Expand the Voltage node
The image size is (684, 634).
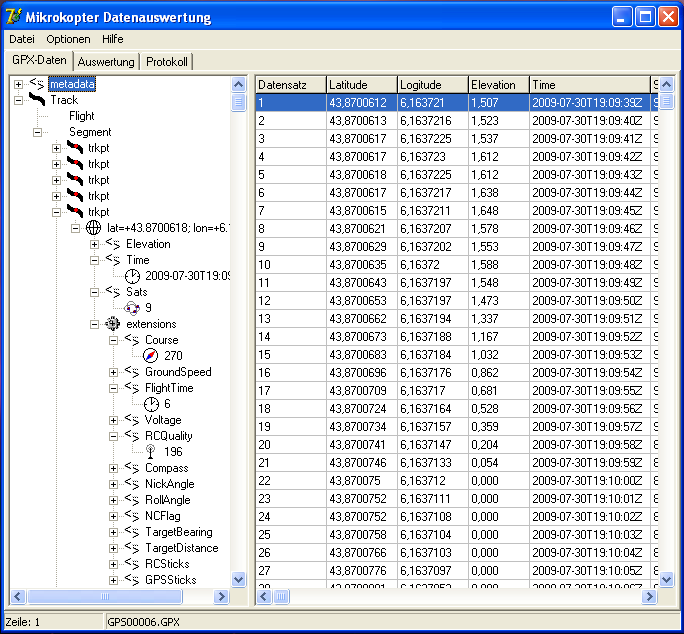(x=114, y=420)
